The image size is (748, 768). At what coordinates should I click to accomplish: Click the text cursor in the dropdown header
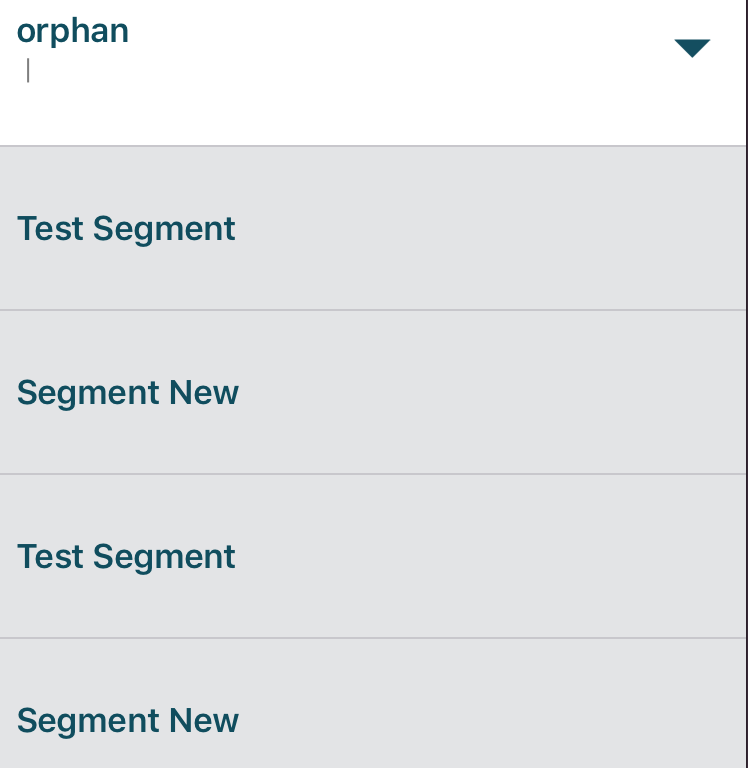tap(29, 72)
